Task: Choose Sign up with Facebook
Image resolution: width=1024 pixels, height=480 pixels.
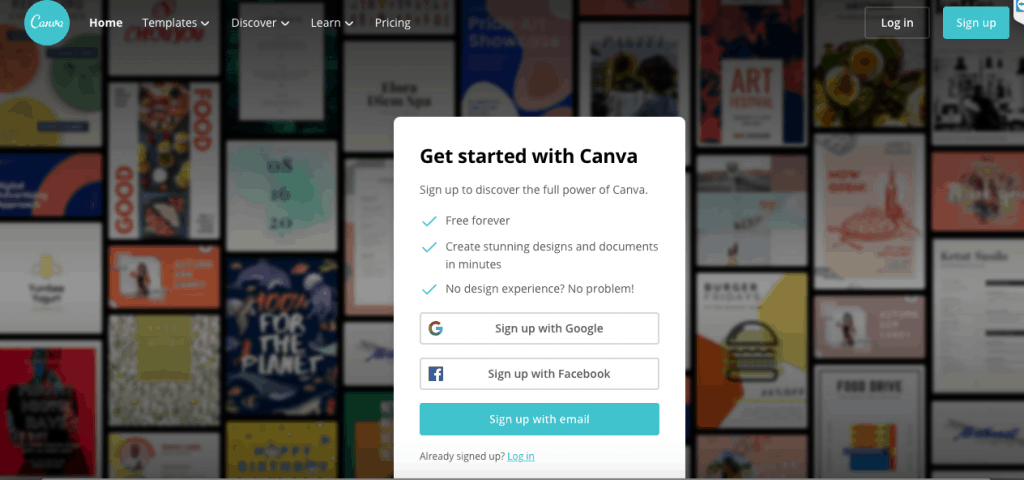Action: click(x=539, y=374)
